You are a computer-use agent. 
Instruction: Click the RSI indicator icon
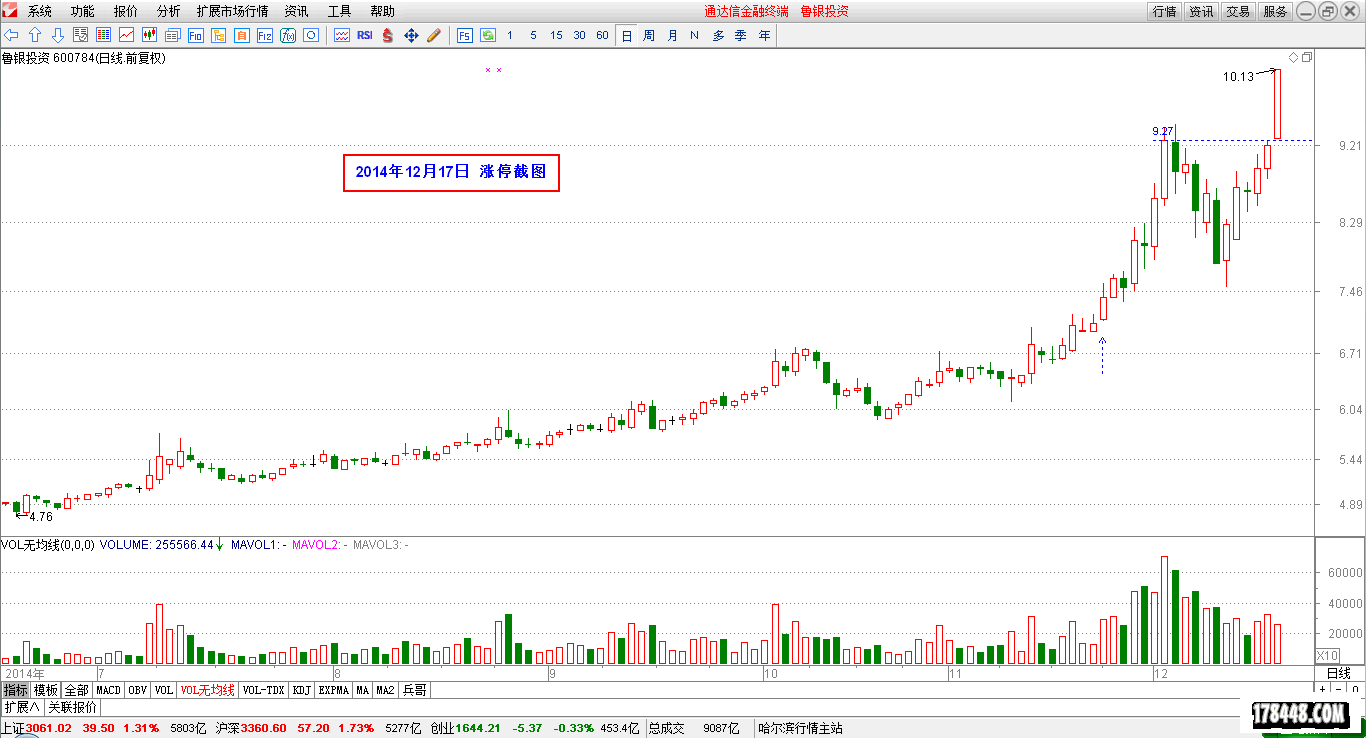pyautogui.click(x=365, y=35)
